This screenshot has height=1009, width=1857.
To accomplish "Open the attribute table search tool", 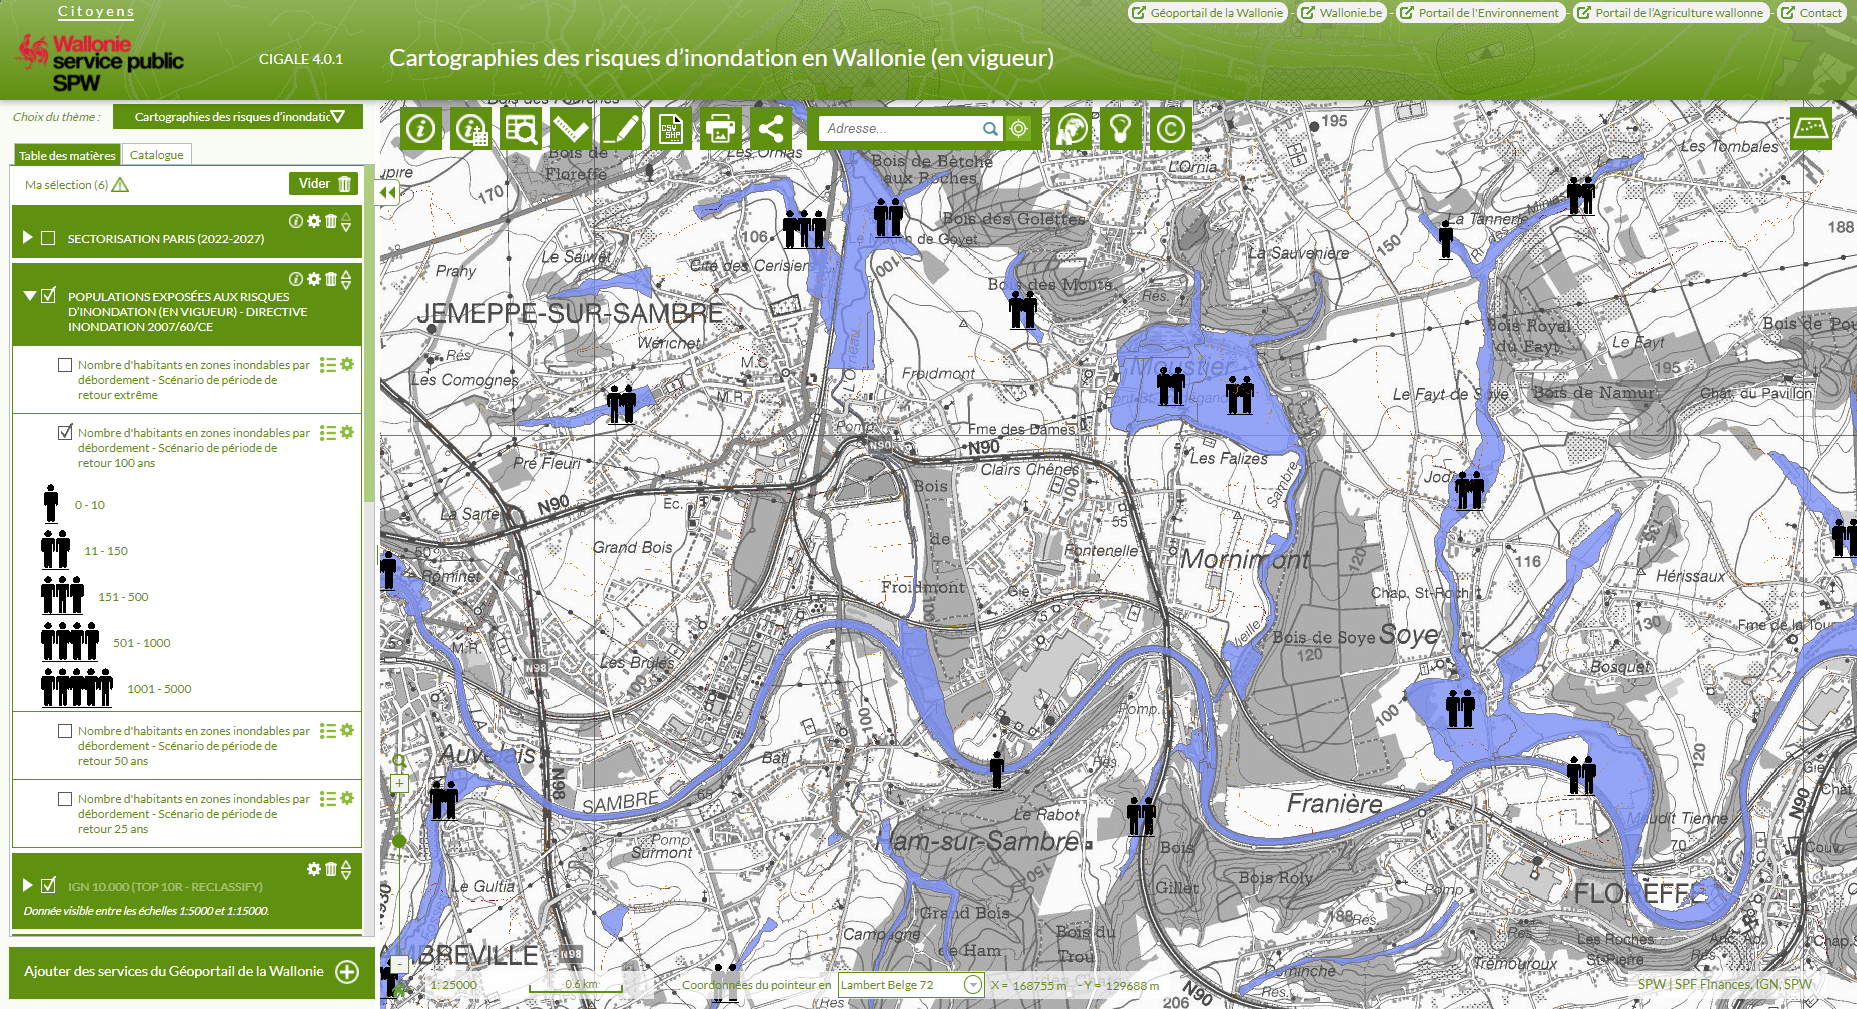I will tap(521, 129).
